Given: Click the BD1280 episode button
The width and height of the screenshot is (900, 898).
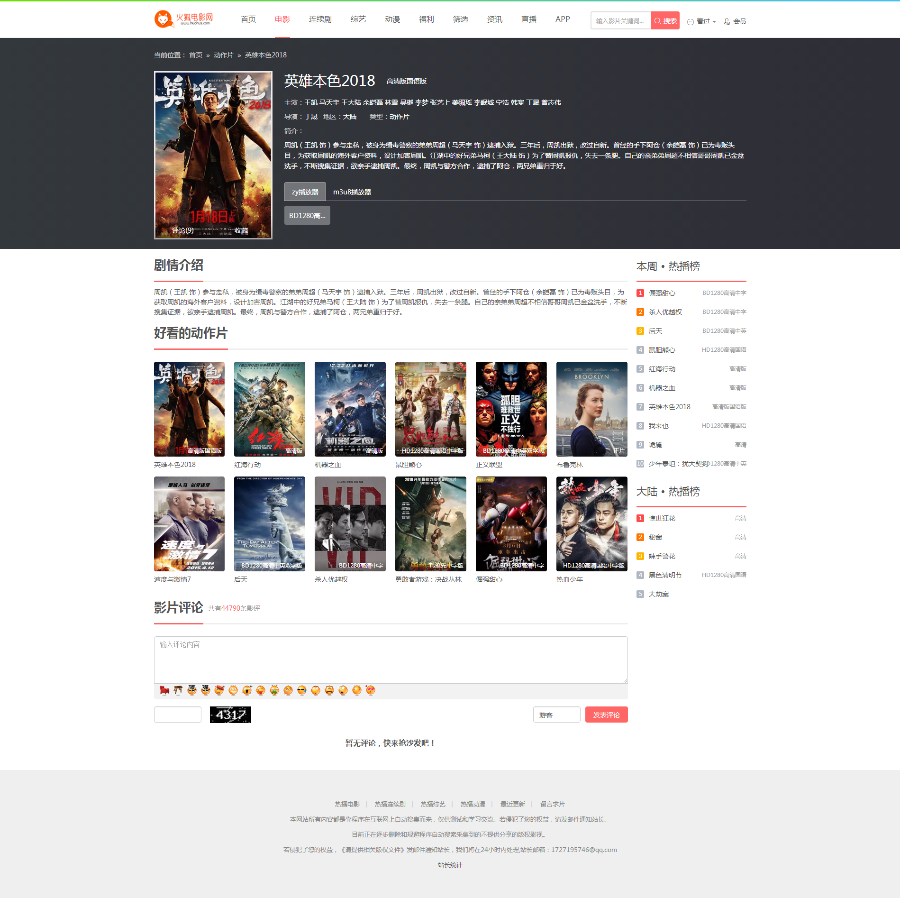Looking at the screenshot, I should tap(307, 216).
